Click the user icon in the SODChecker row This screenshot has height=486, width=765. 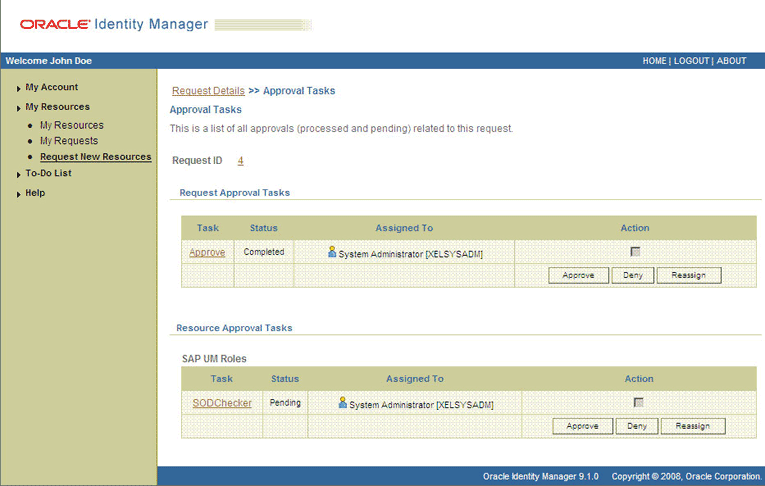(x=343, y=403)
